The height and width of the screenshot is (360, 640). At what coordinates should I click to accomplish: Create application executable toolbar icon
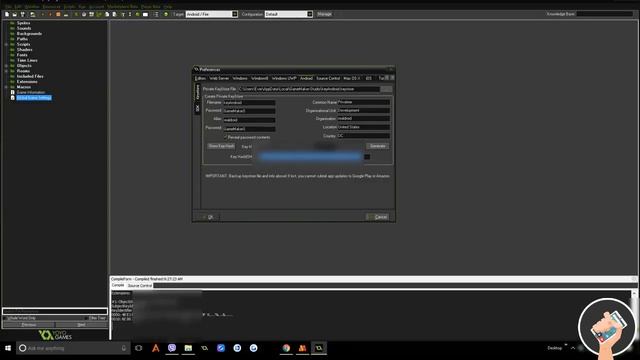coord(33,14)
